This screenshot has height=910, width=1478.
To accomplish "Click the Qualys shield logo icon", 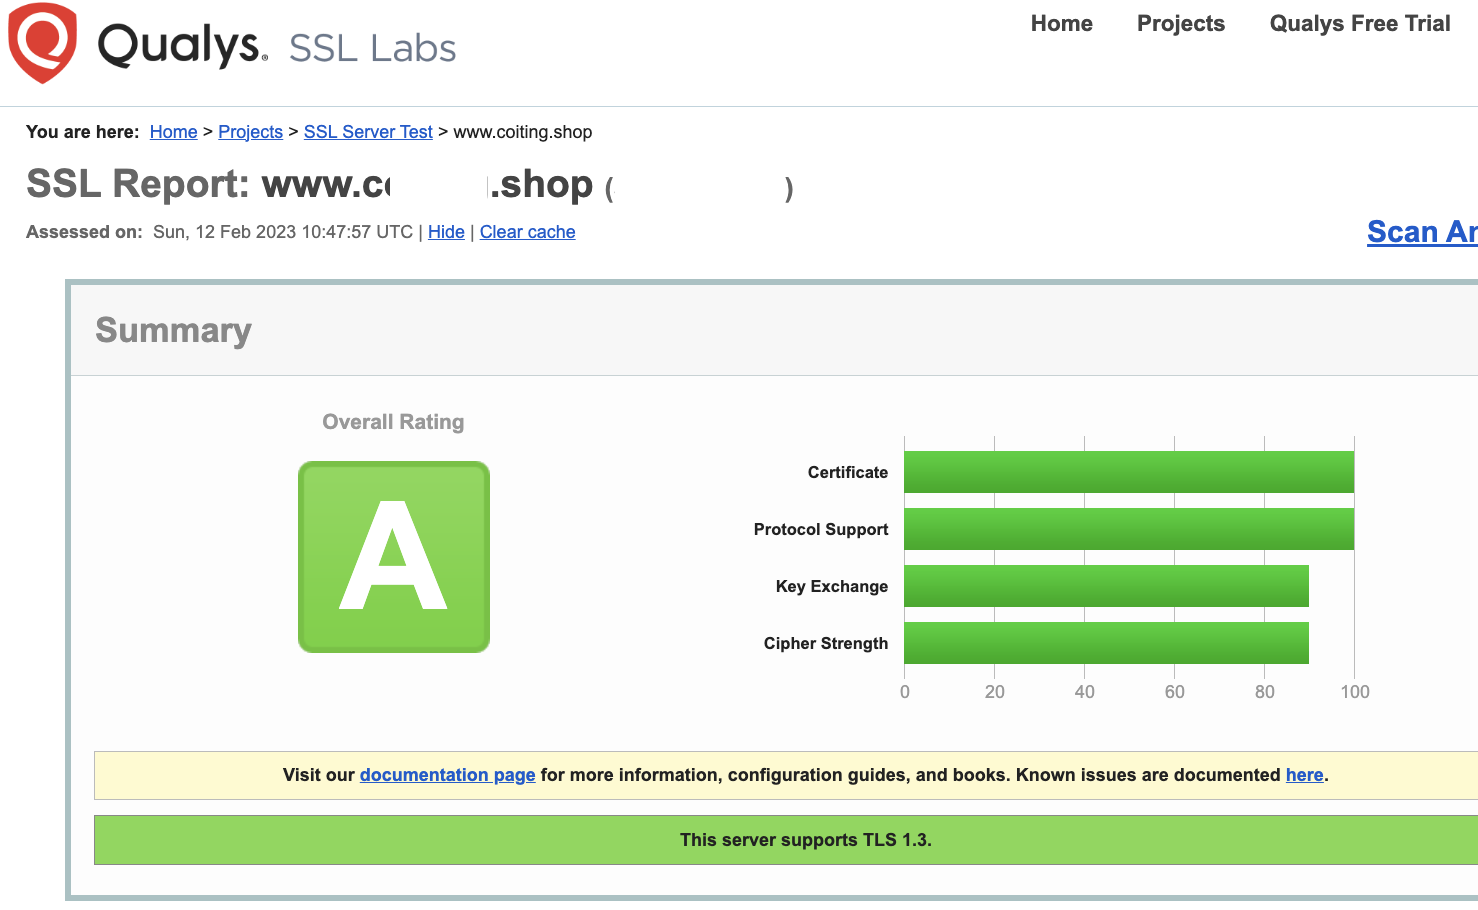I will tap(42, 42).
